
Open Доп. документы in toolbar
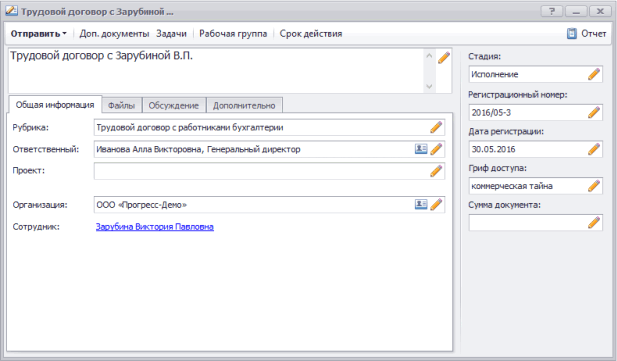pos(114,33)
